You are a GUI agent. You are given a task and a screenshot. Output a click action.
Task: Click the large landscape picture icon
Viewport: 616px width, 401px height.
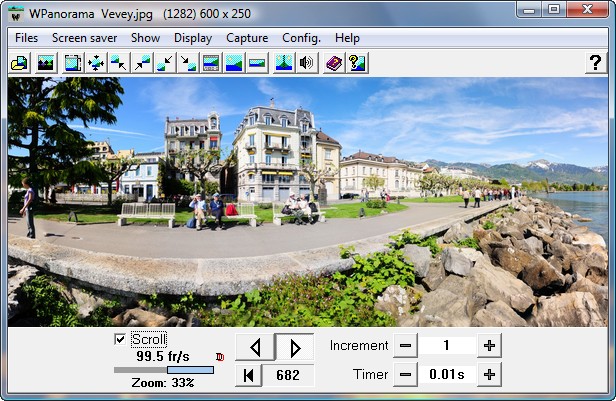coord(234,63)
